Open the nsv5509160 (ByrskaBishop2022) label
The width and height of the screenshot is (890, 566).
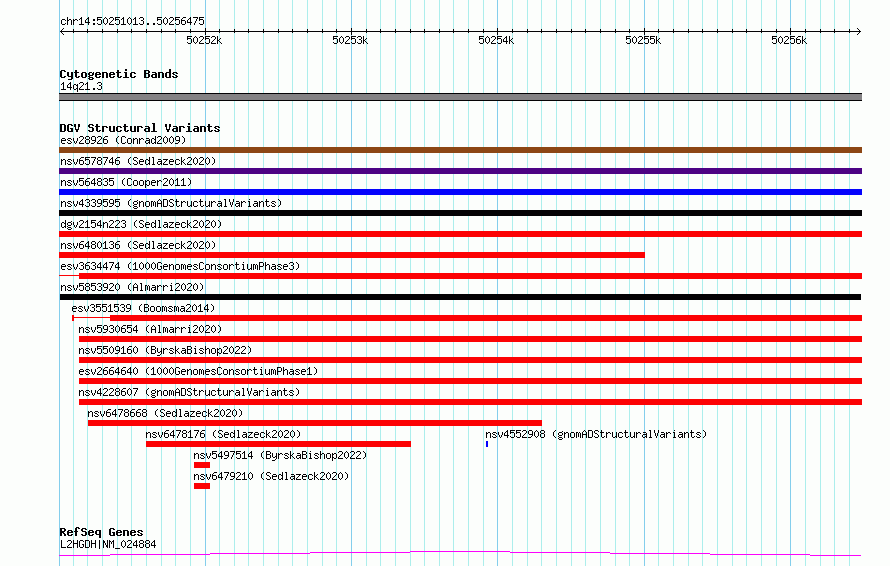click(x=165, y=350)
